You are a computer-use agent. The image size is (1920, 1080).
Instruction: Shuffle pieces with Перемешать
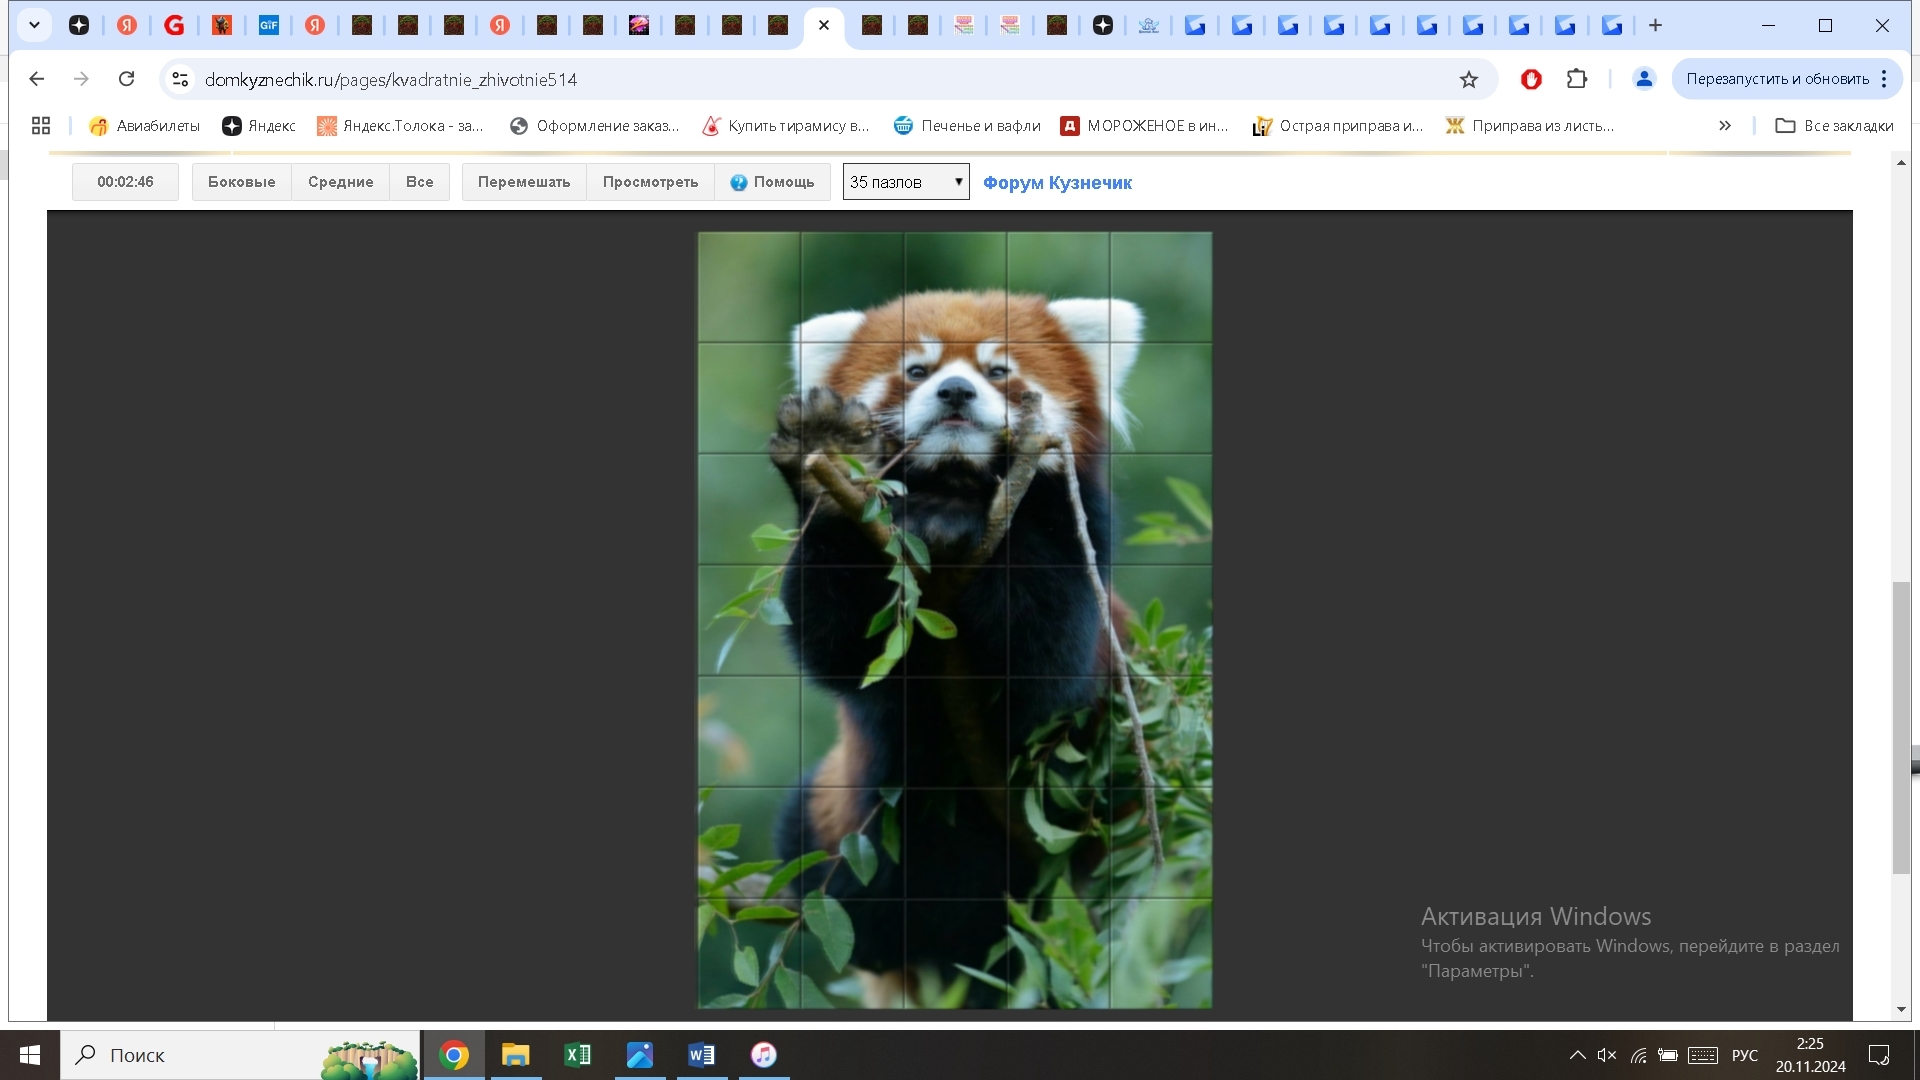(x=524, y=182)
